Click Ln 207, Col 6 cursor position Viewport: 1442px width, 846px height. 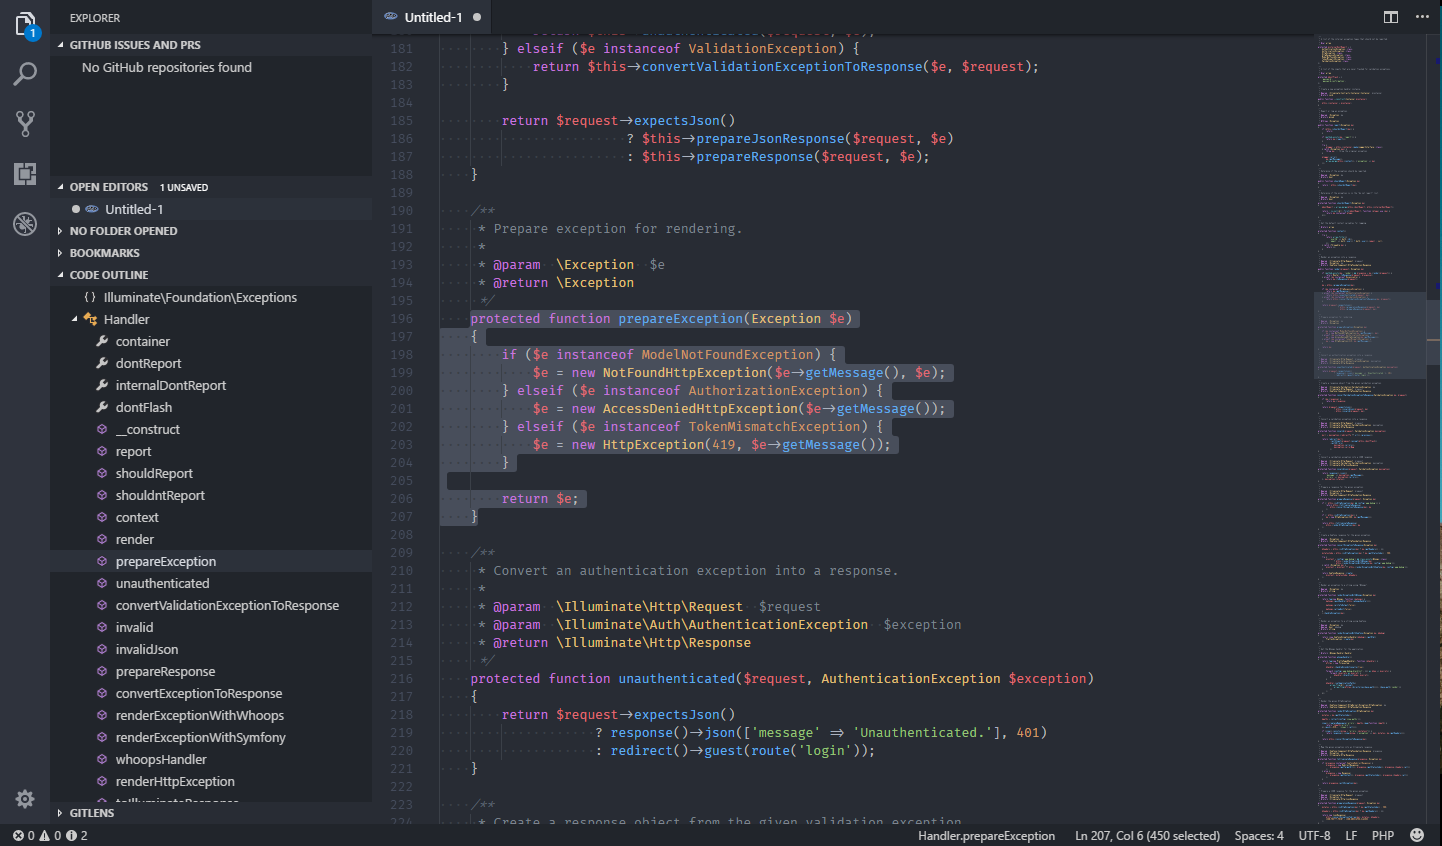click(1147, 835)
